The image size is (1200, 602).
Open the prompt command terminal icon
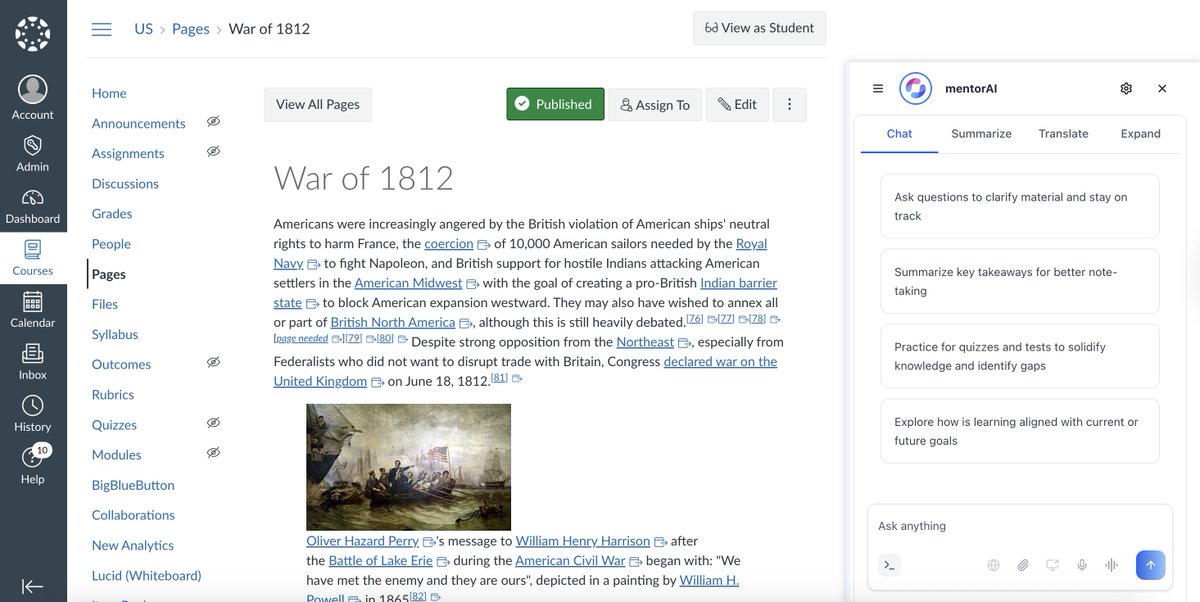pyautogui.click(x=889, y=565)
